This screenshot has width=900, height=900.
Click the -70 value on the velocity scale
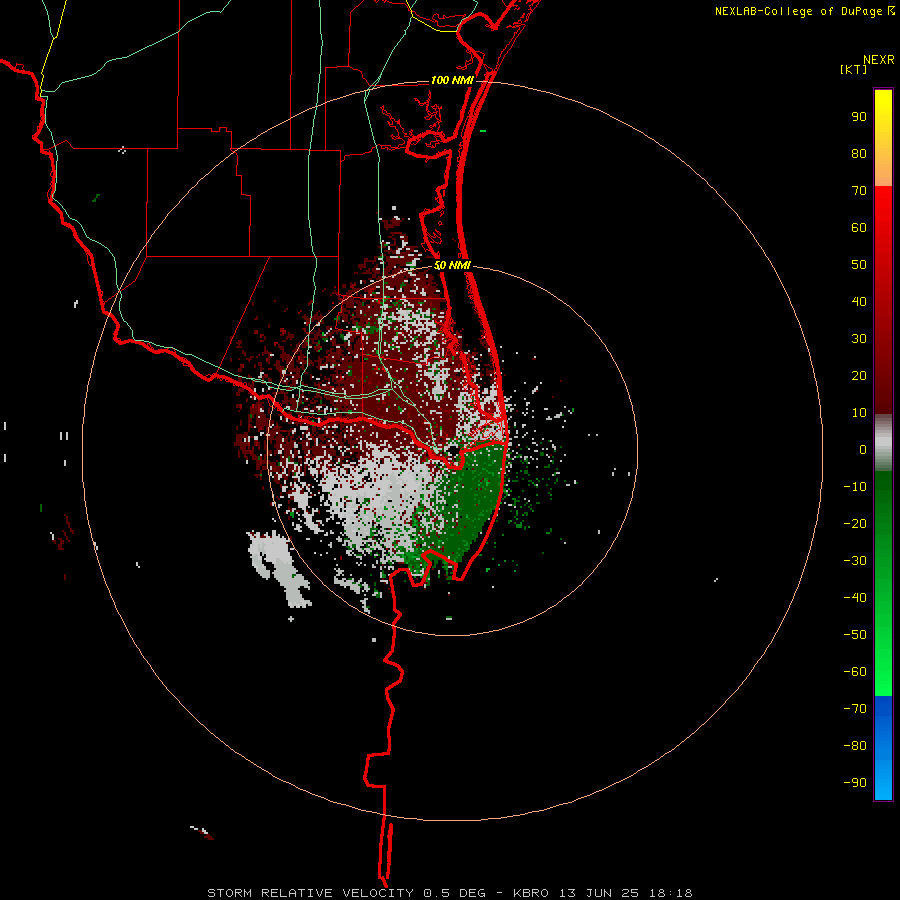(x=855, y=709)
